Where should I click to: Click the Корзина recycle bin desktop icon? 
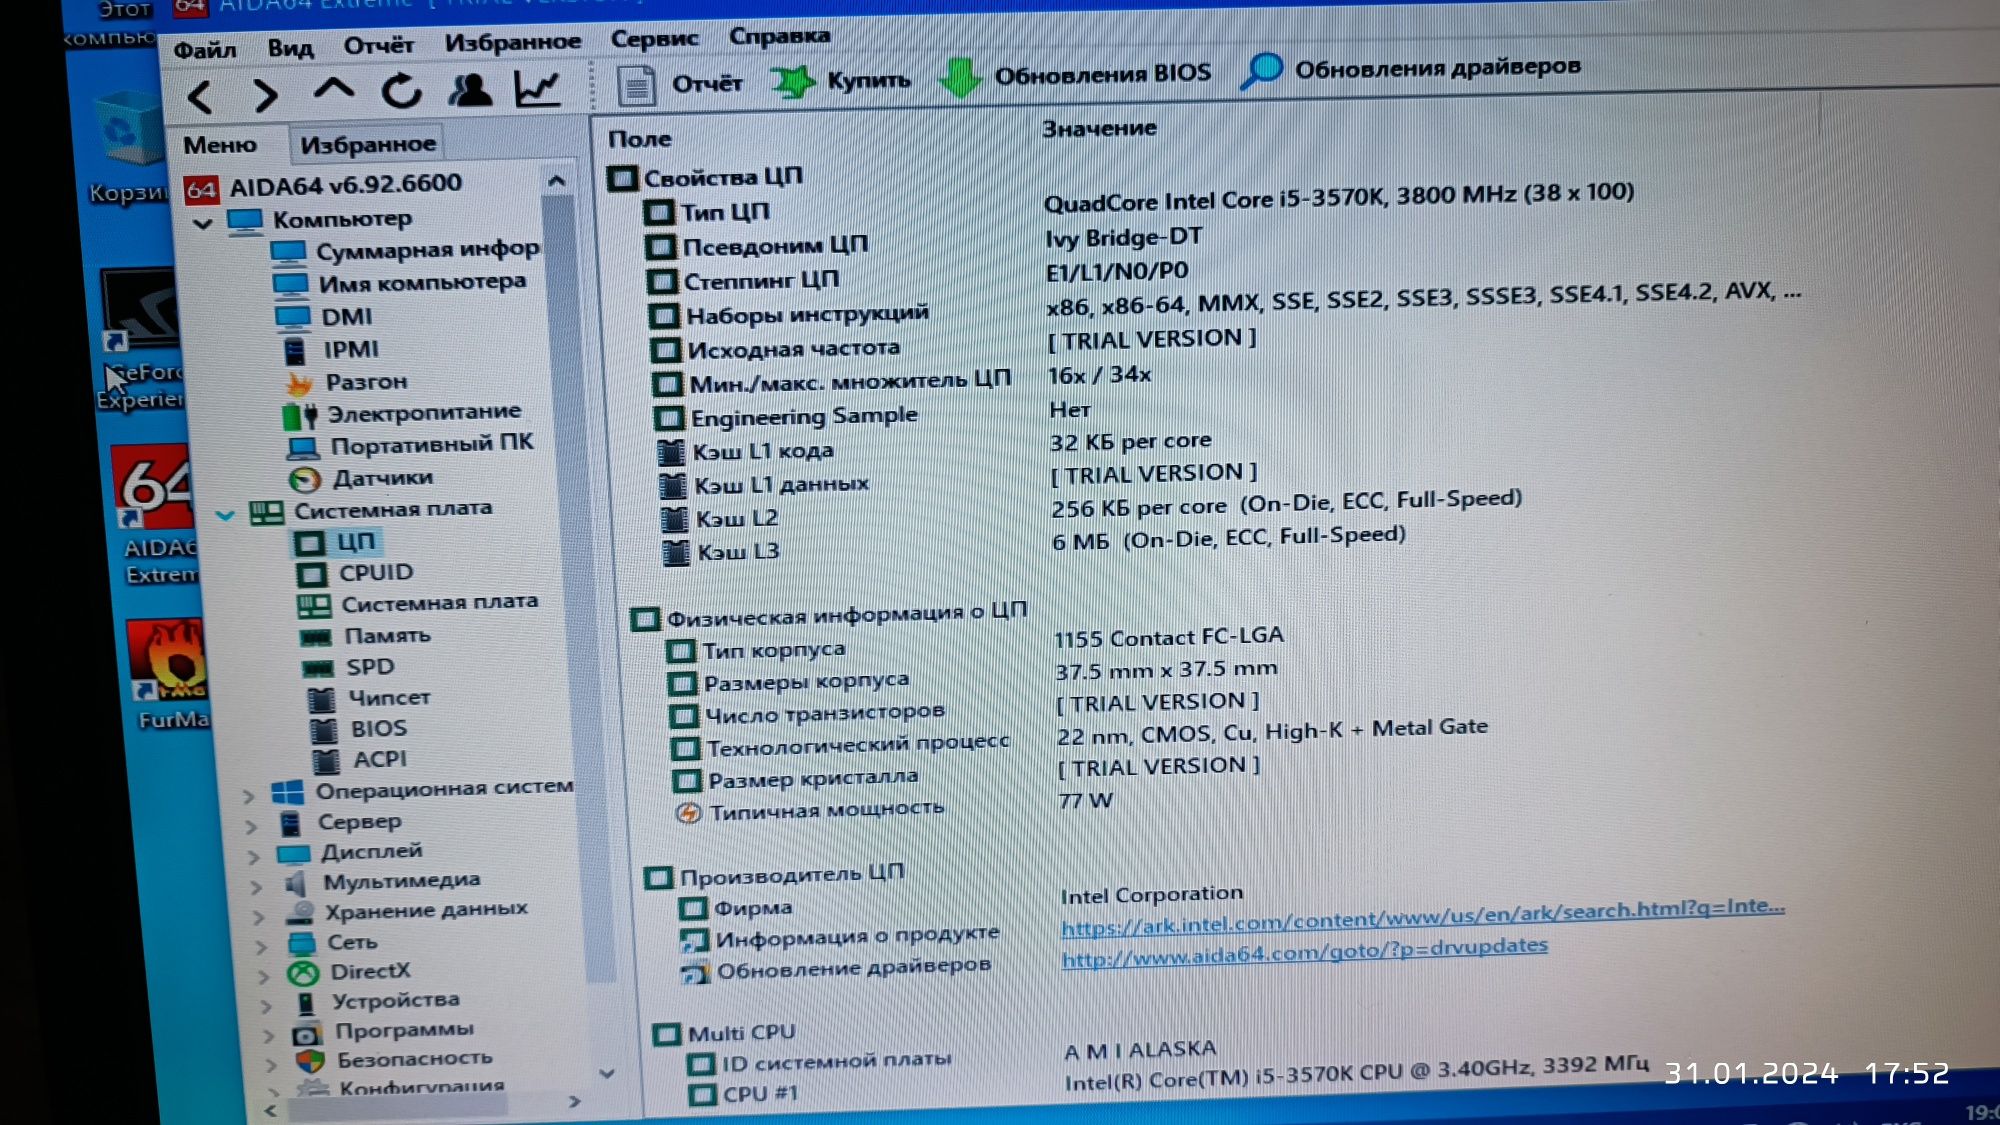click(x=128, y=148)
